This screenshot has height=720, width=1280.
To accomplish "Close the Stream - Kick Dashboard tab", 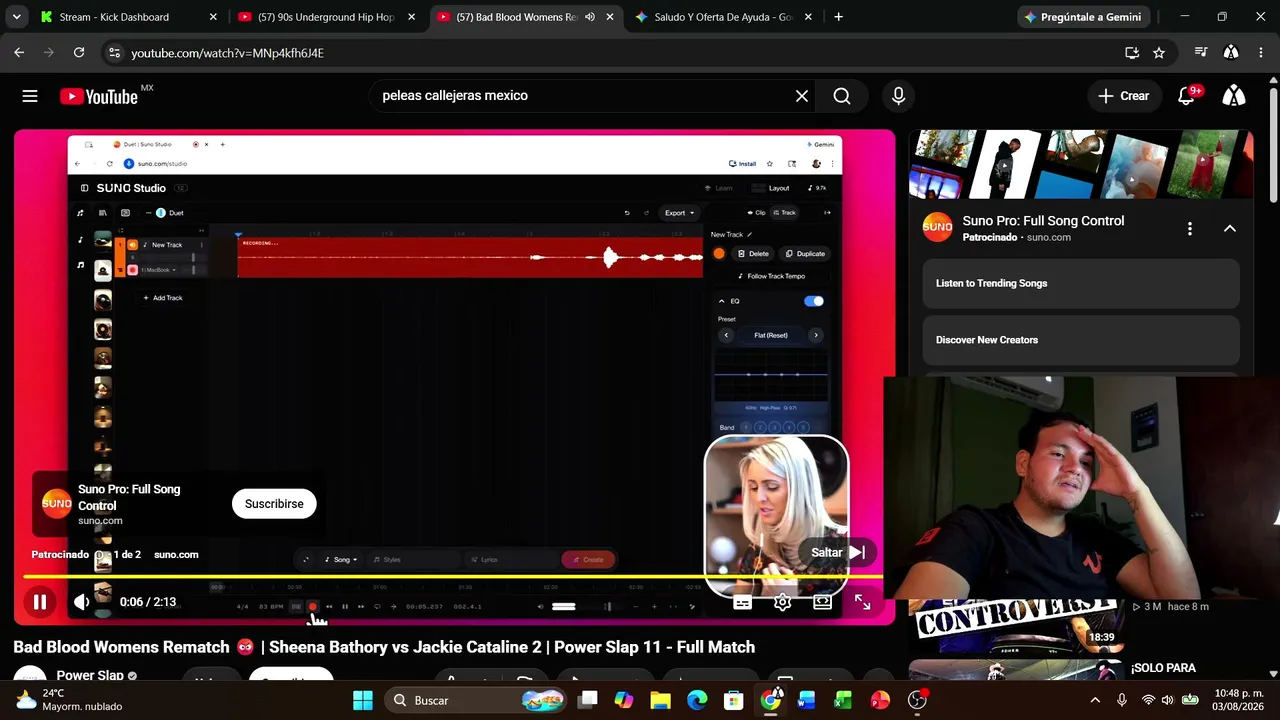I will tap(213, 17).
